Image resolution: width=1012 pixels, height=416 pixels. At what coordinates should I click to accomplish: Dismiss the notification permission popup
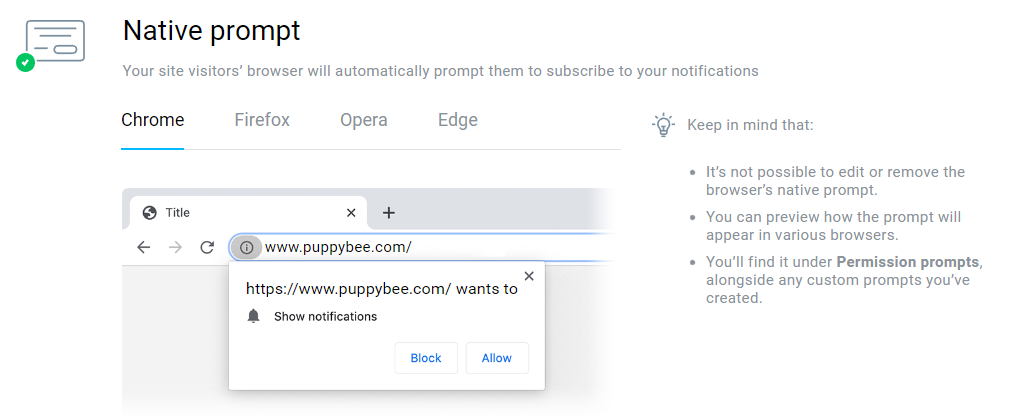(529, 276)
